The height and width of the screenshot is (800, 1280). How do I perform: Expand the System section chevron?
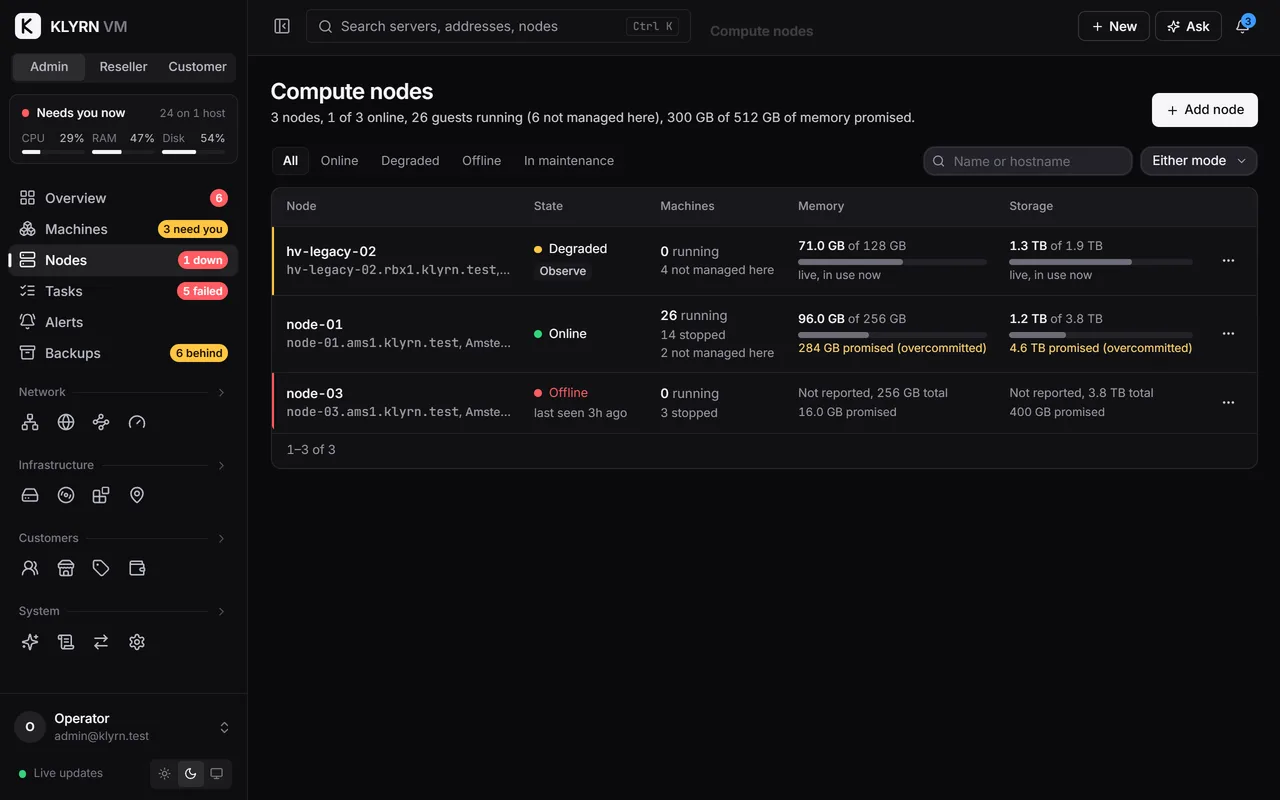[x=221, y=611]
